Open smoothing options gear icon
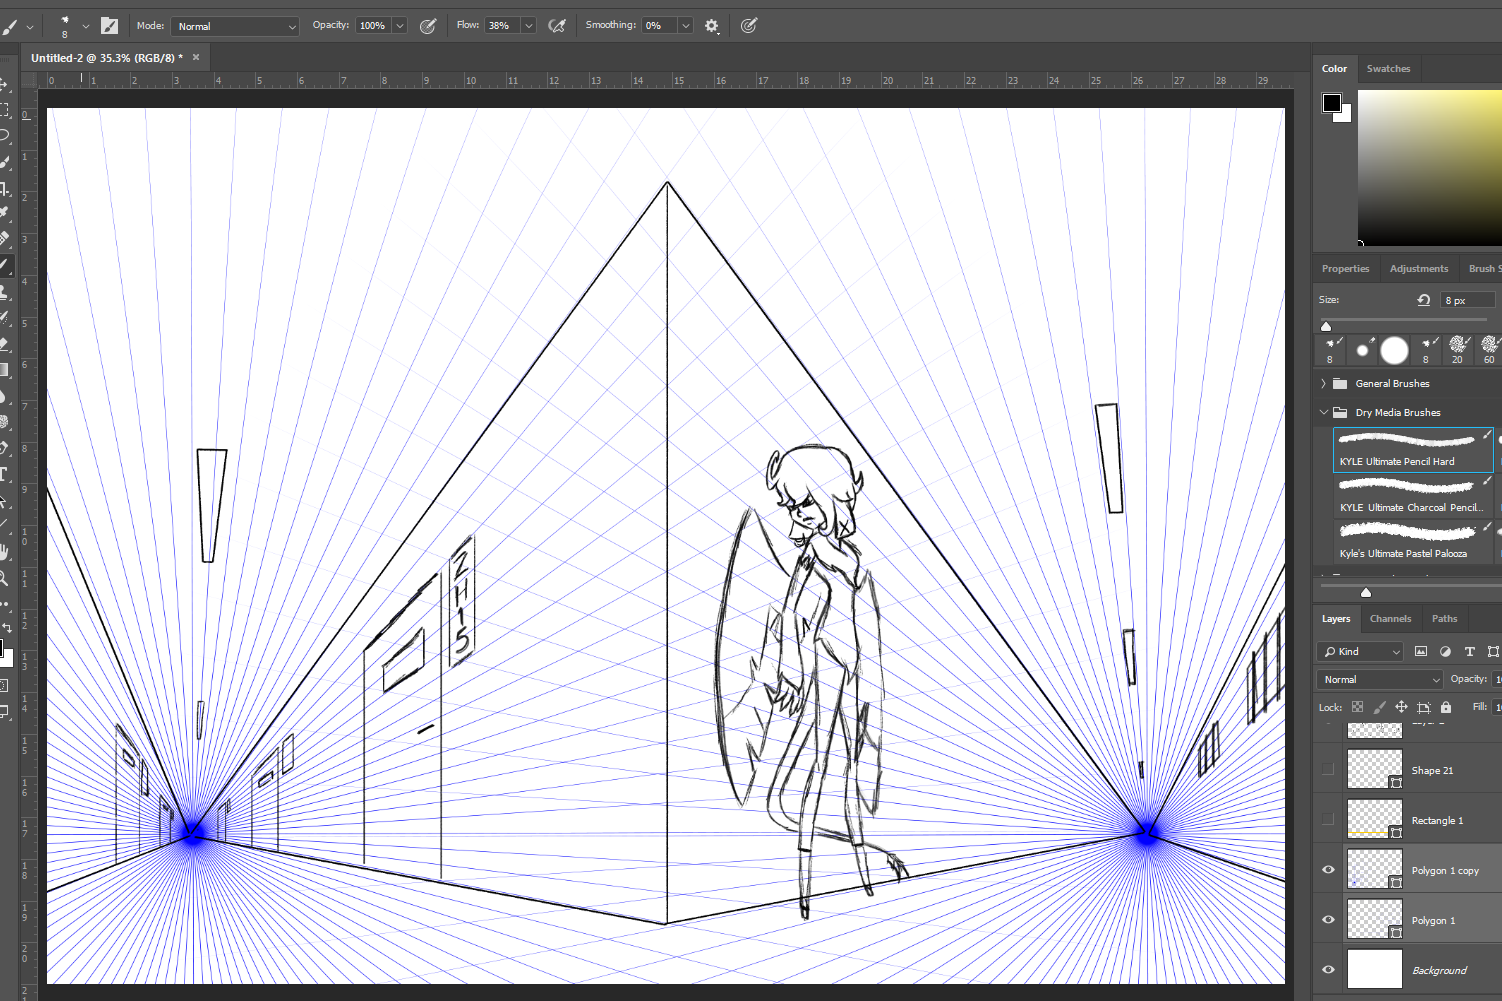1502x1001 pixels. [x=711, y=26]
